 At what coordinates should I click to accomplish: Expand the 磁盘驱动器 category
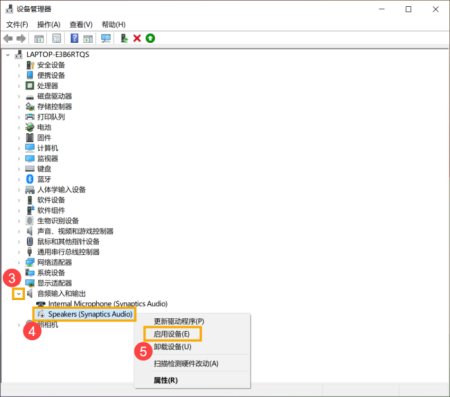pyautogui.click(x=19, y=96)
